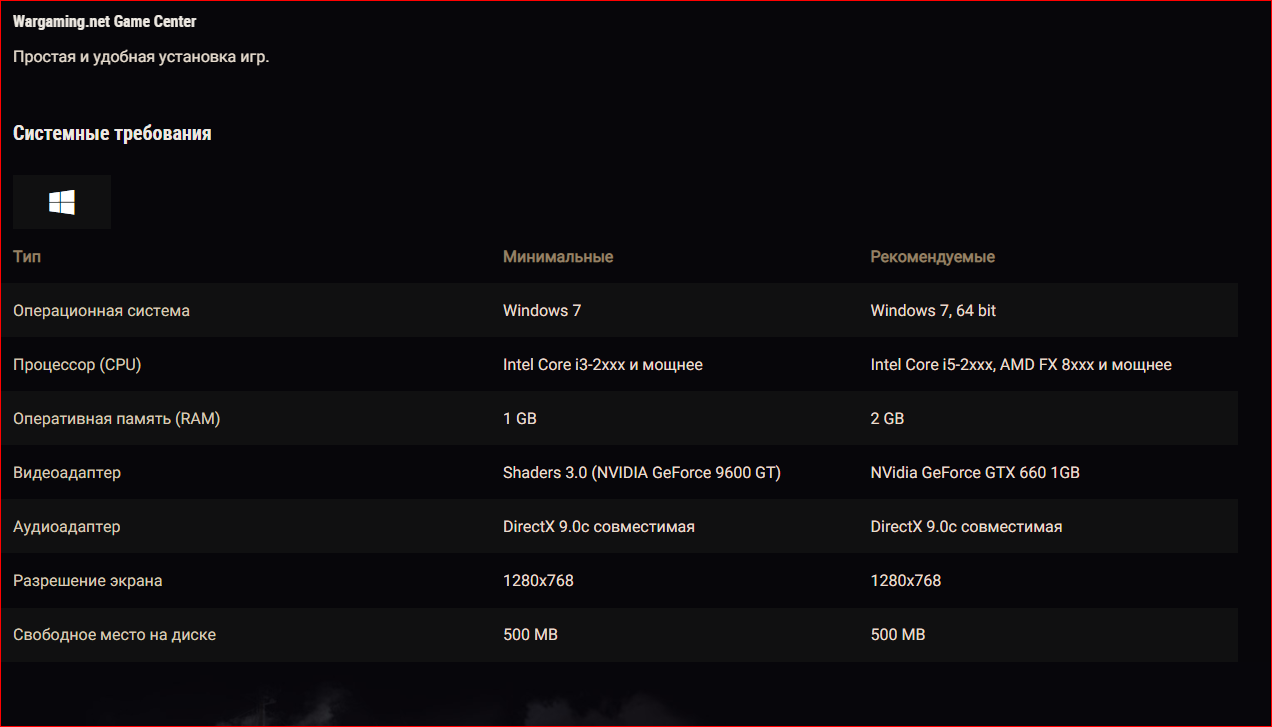Click the Wargaming.net Game Center heading

[x=105, y=21]
